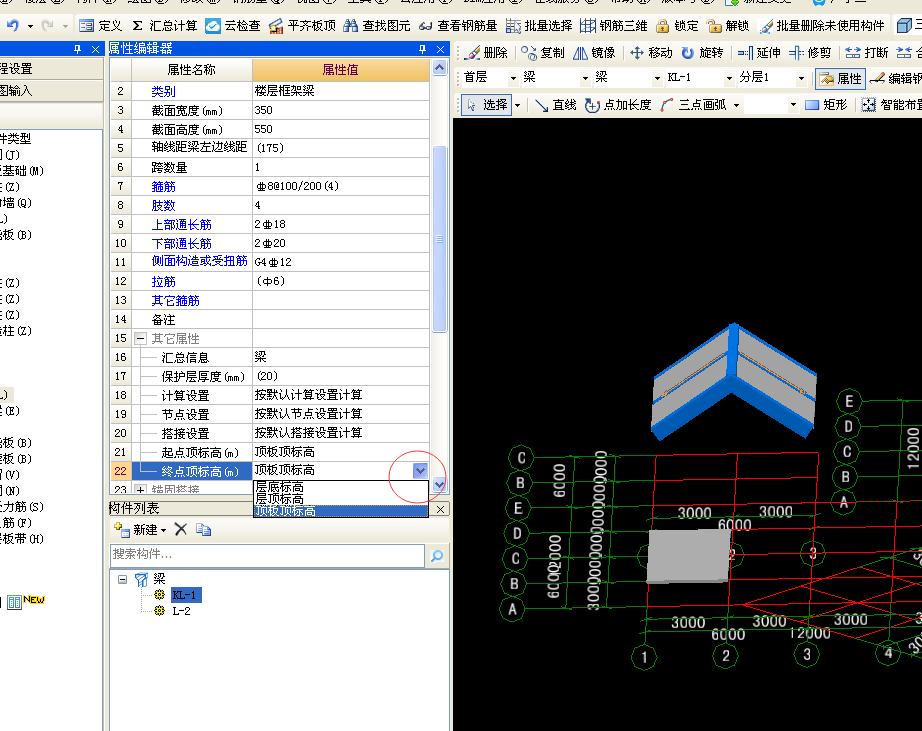Pin the 属性编辑器 panel
Screen dimensions: 922x731
[422, 49]
